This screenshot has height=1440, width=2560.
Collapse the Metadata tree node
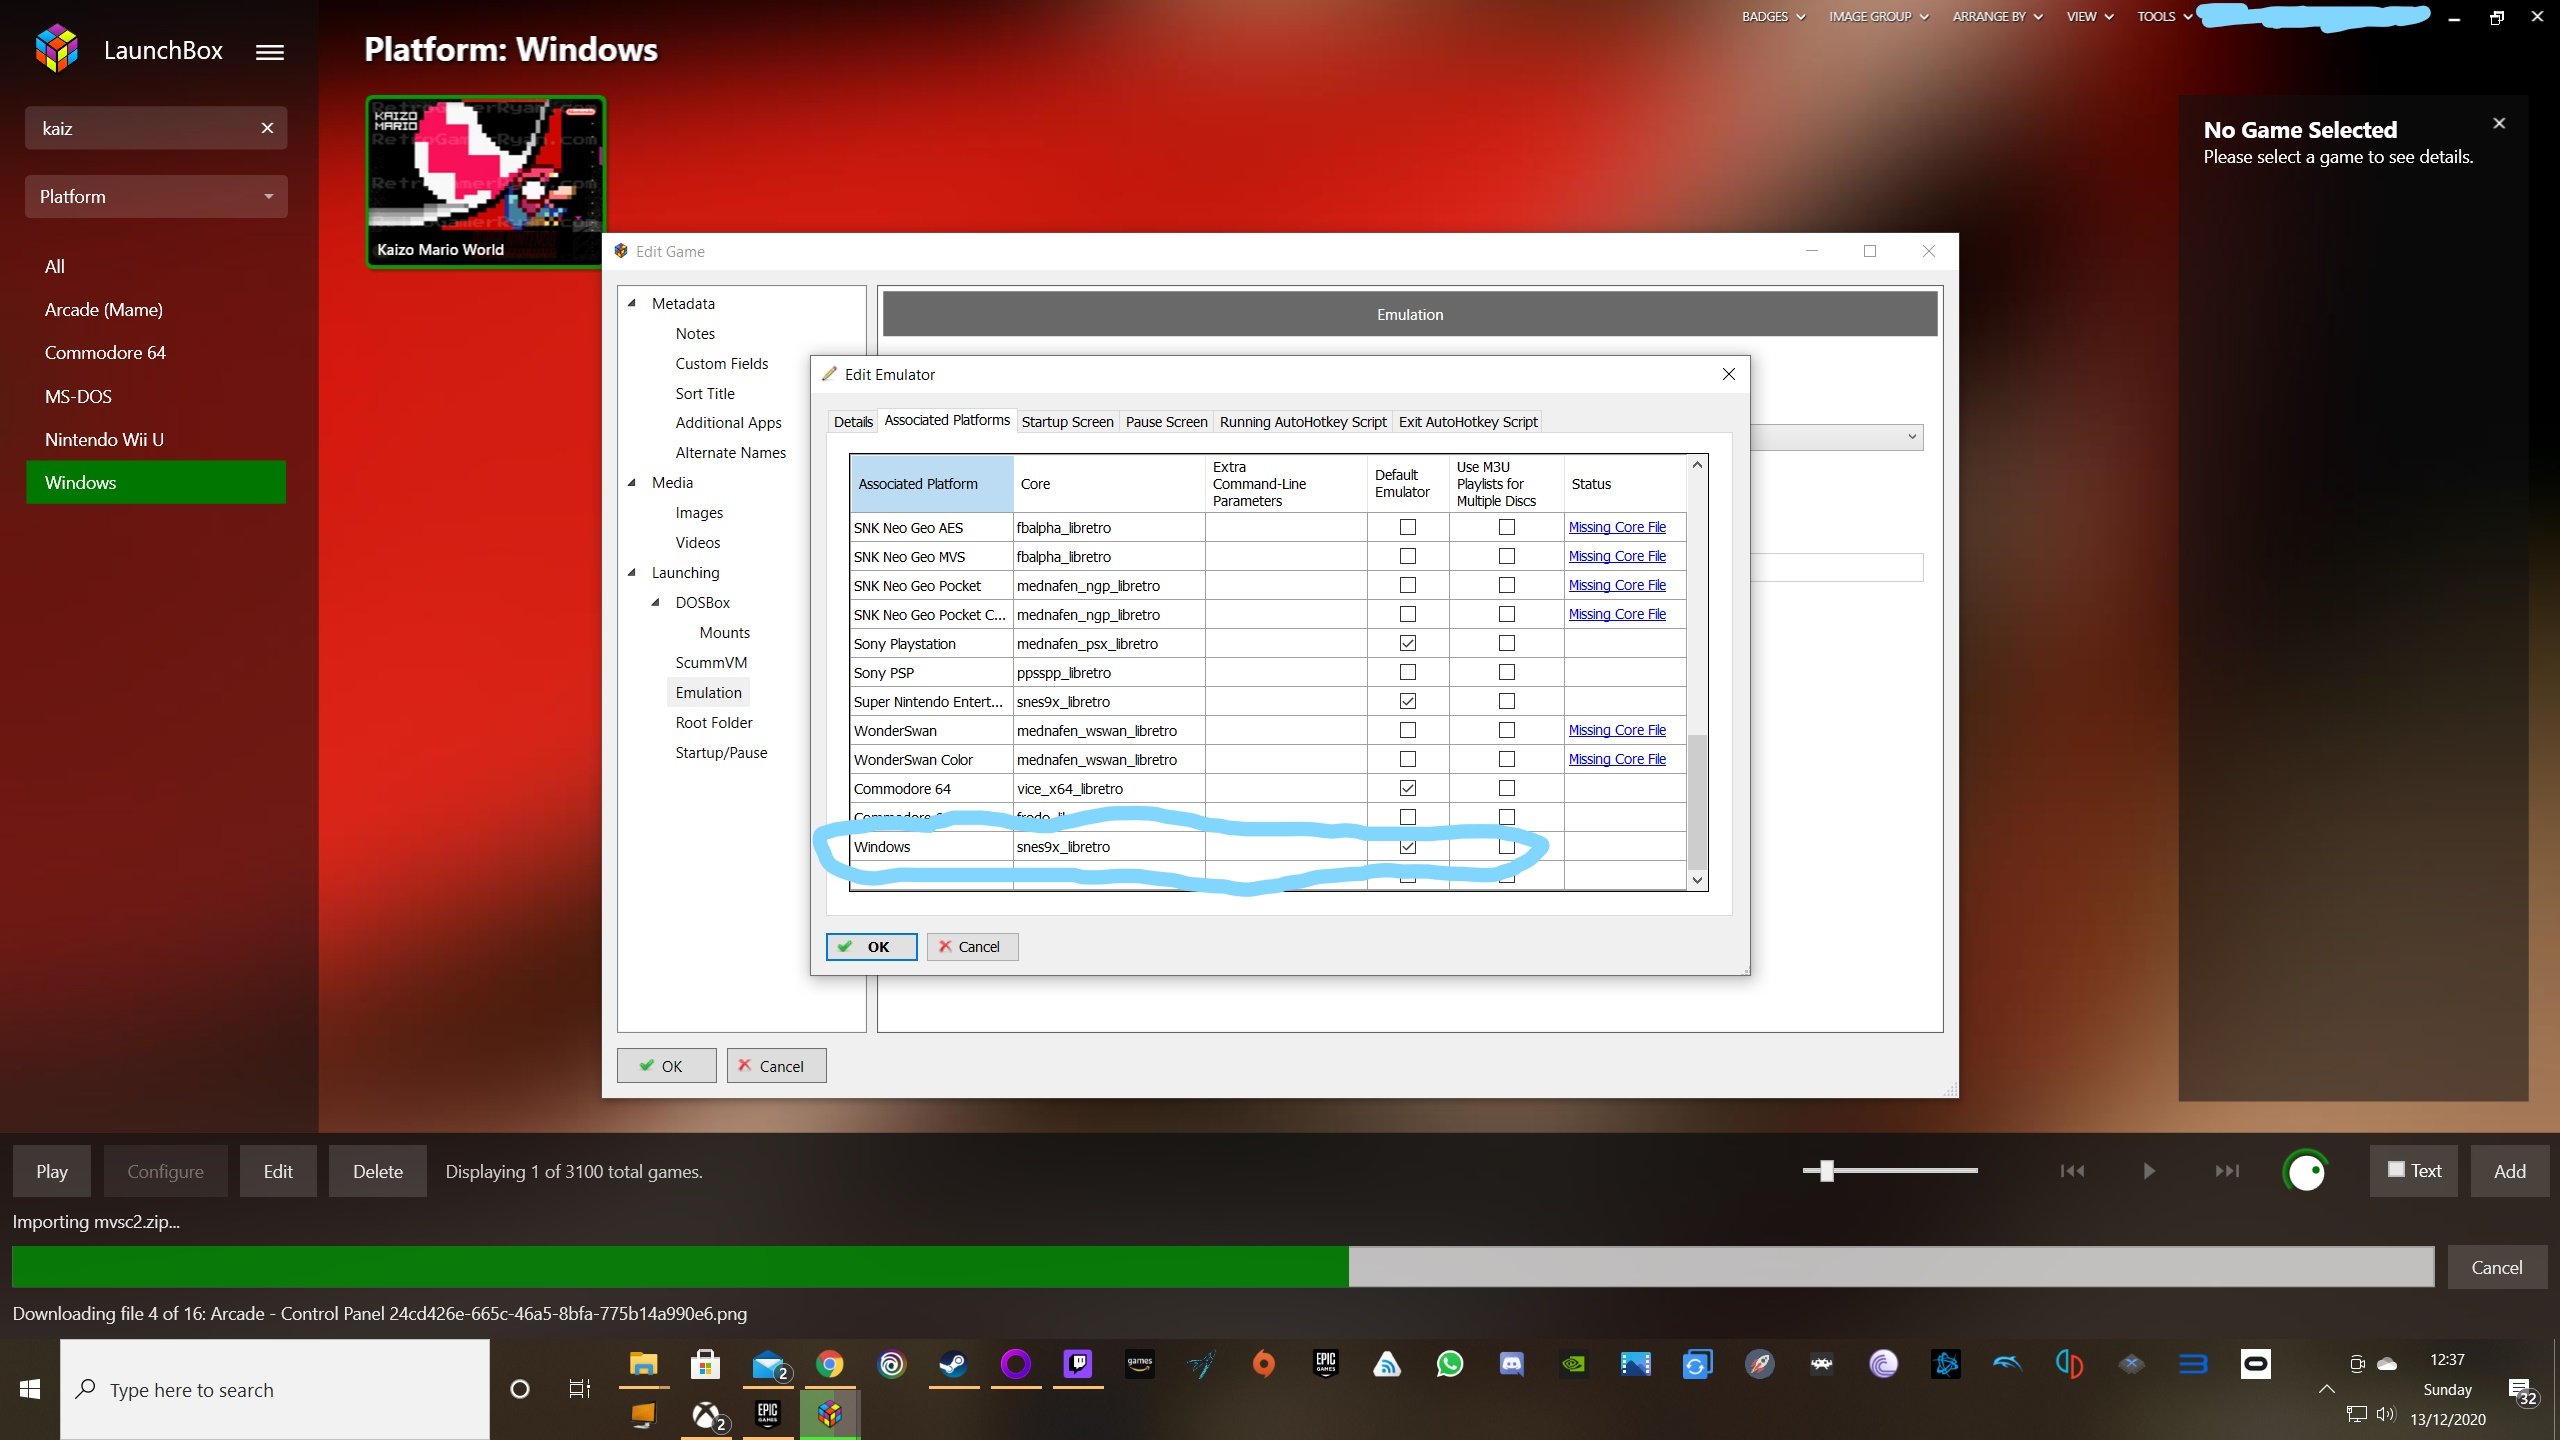(x=632, y=303)
